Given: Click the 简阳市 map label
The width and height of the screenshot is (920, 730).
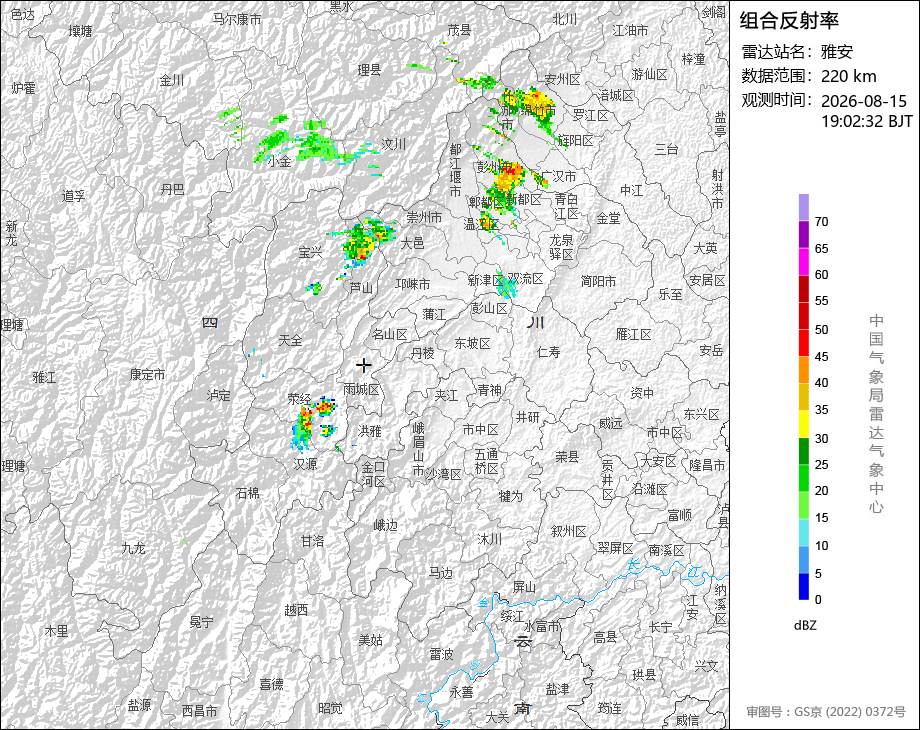Looking at the screenshot, I should 598,281.
